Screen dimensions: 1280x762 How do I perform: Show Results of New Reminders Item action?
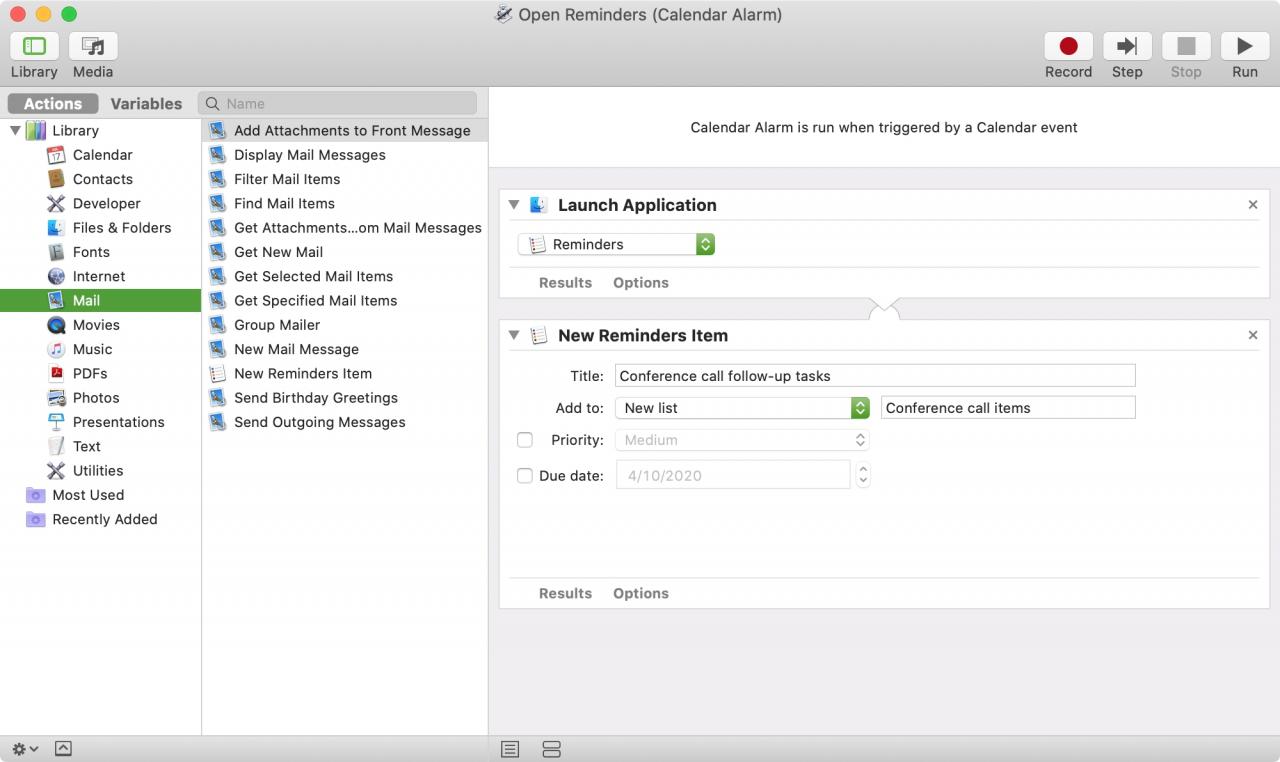coord(565,593)
